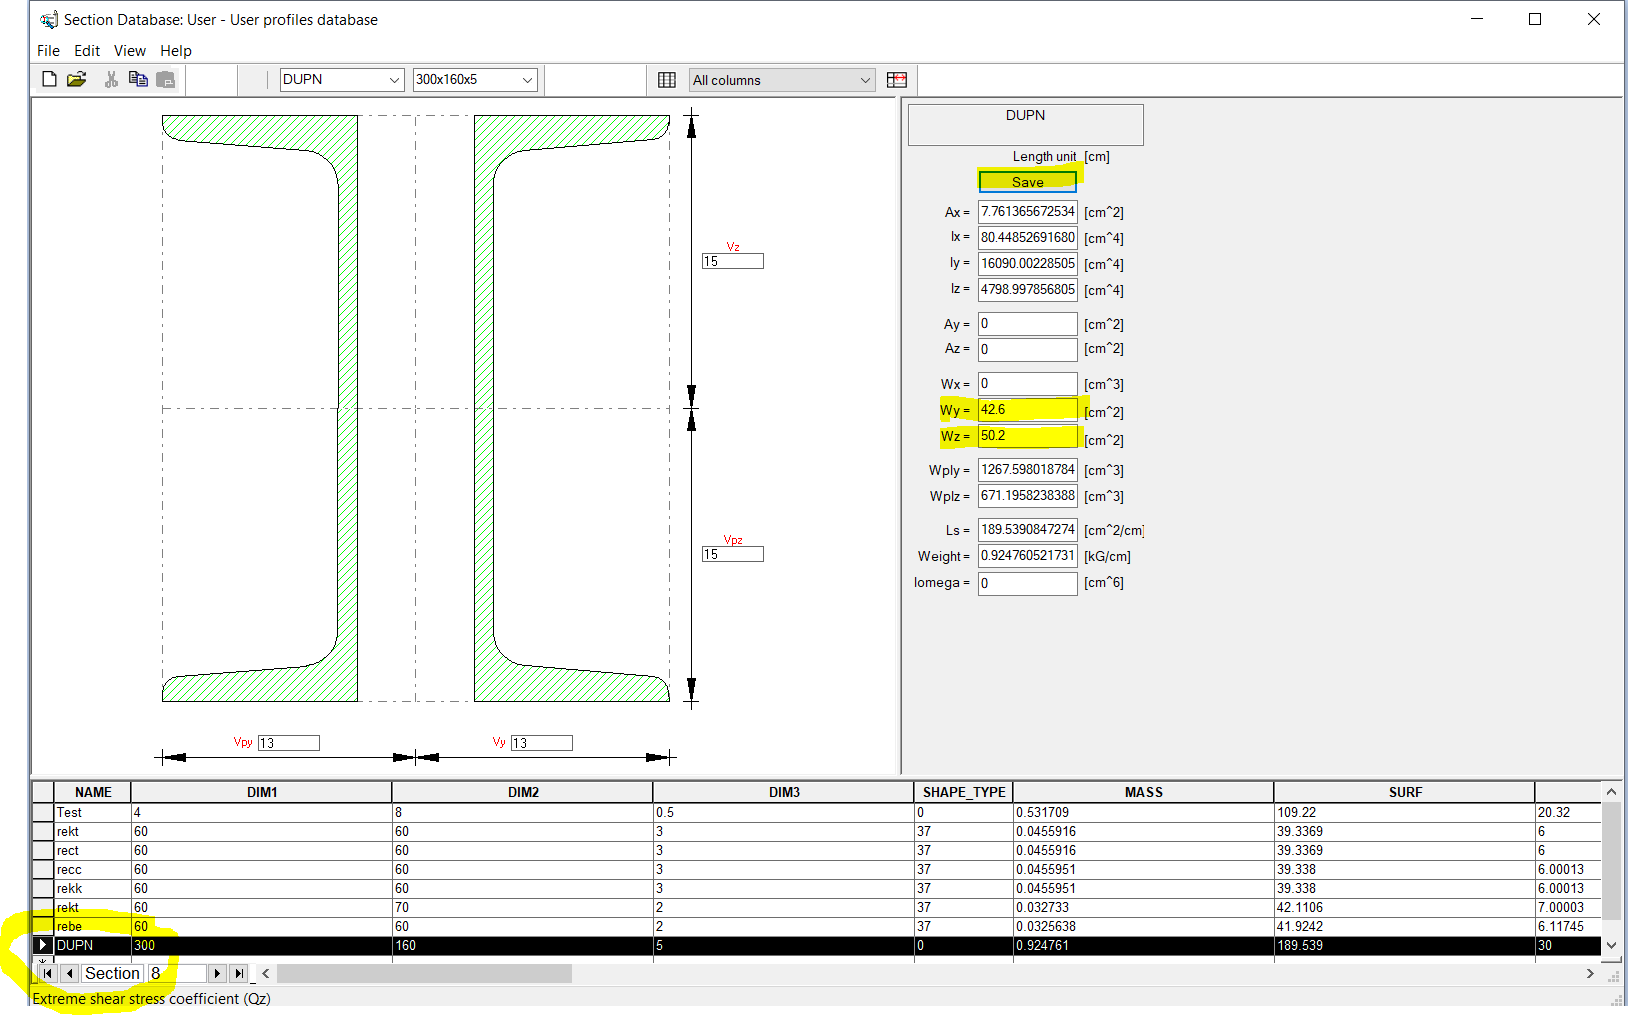Viewport: 1628px width, 1015px height.
Task: Go to the previous section record
Action: tap(70, 973)
